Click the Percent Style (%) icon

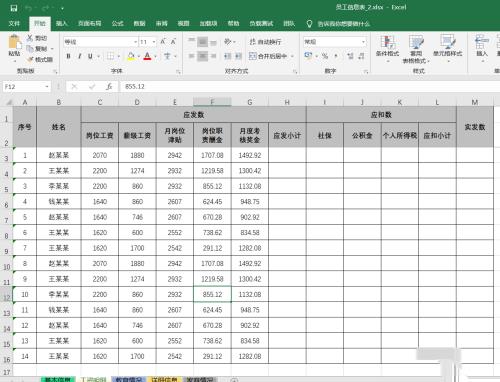click(x=325, y=56)
